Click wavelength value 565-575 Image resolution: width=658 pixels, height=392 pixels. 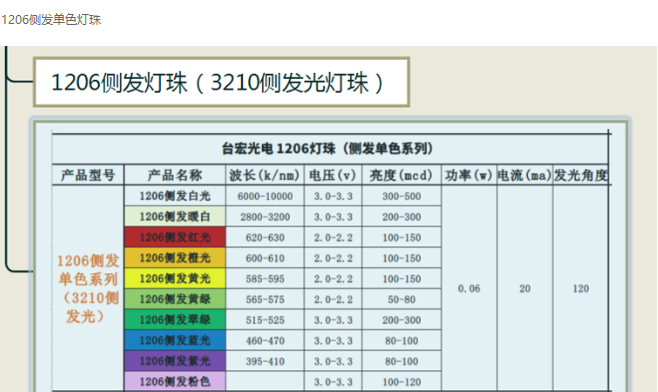265,299
